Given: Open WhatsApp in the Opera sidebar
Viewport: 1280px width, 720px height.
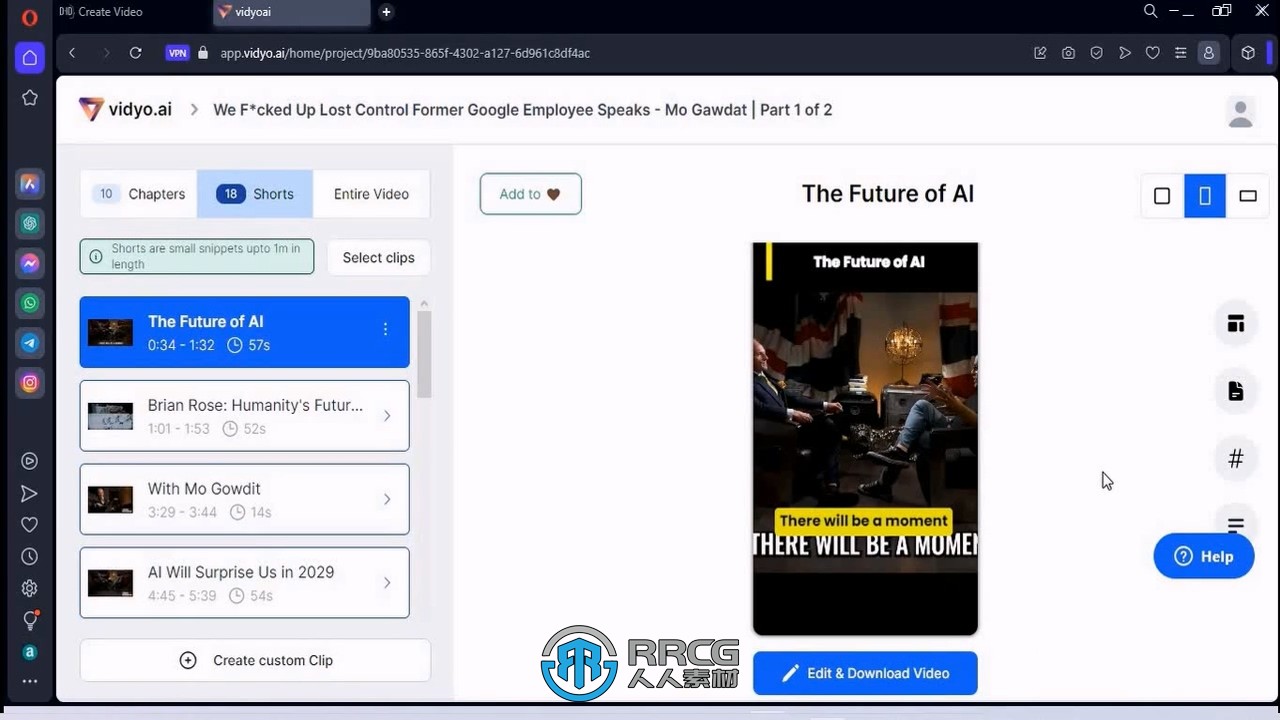Looking at the screenshot, I should pyautogui.click(x=30, y=303).
